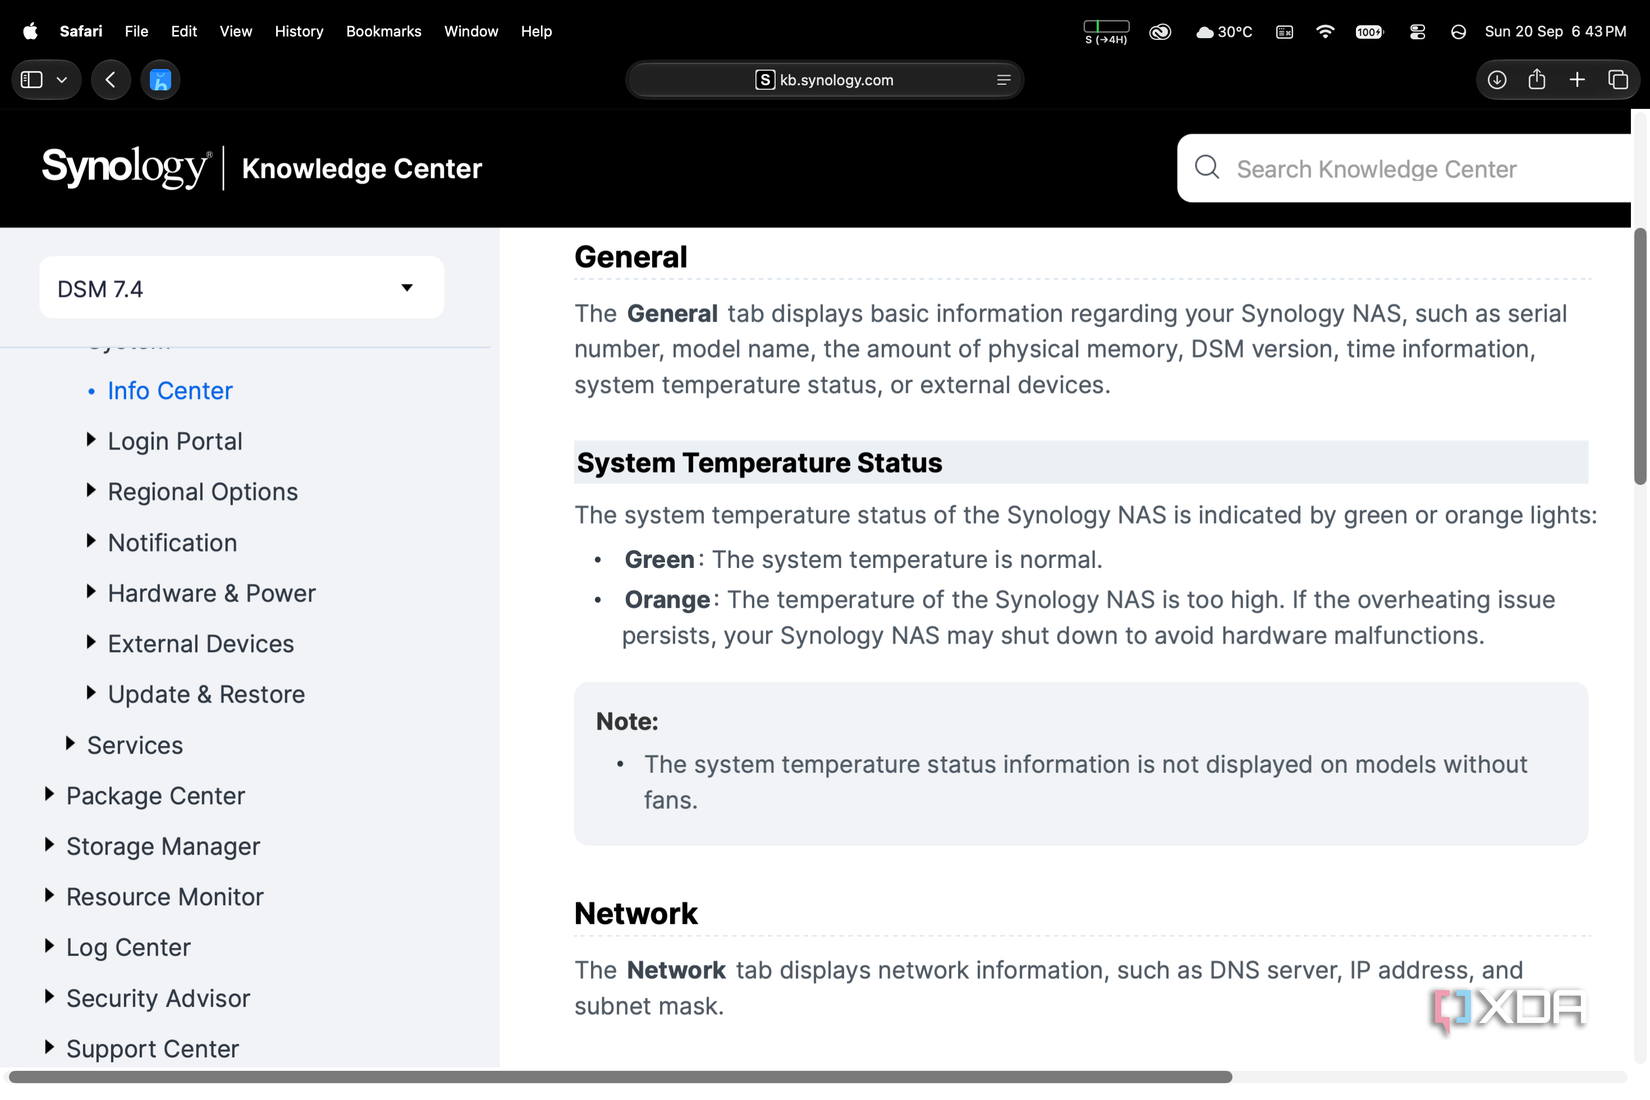Click the 30°C weather status item
The width and height of the screenshot is (1650, 1100).
pos(1224,32)
